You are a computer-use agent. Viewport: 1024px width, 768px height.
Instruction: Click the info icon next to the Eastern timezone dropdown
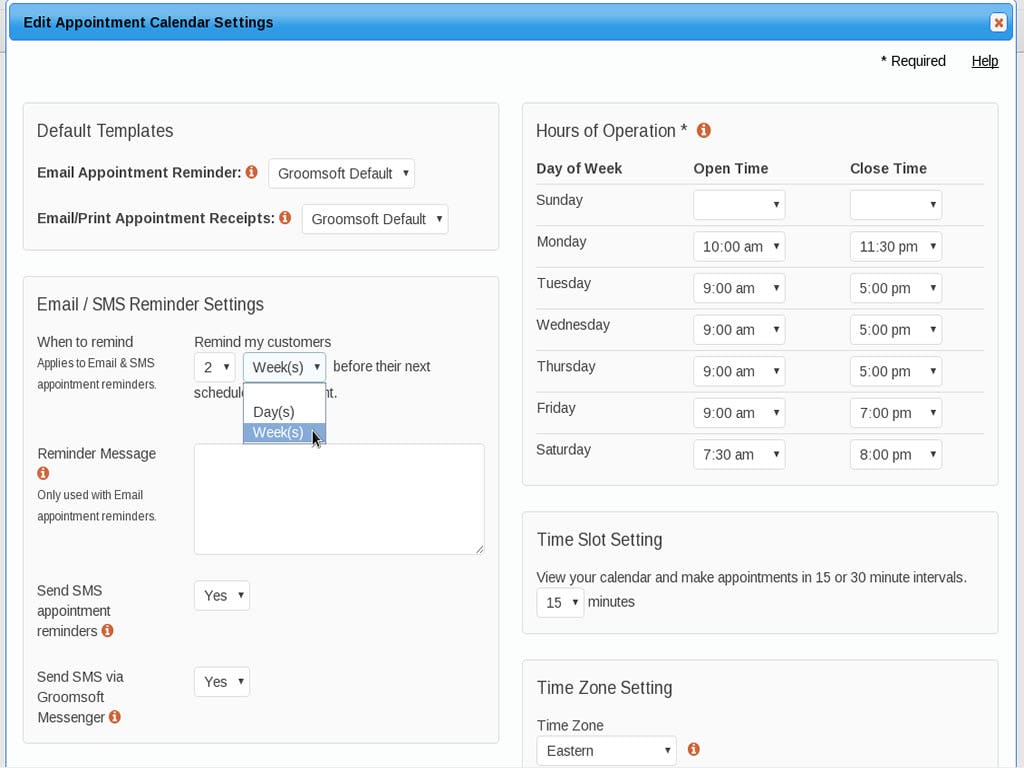[691, 750]
